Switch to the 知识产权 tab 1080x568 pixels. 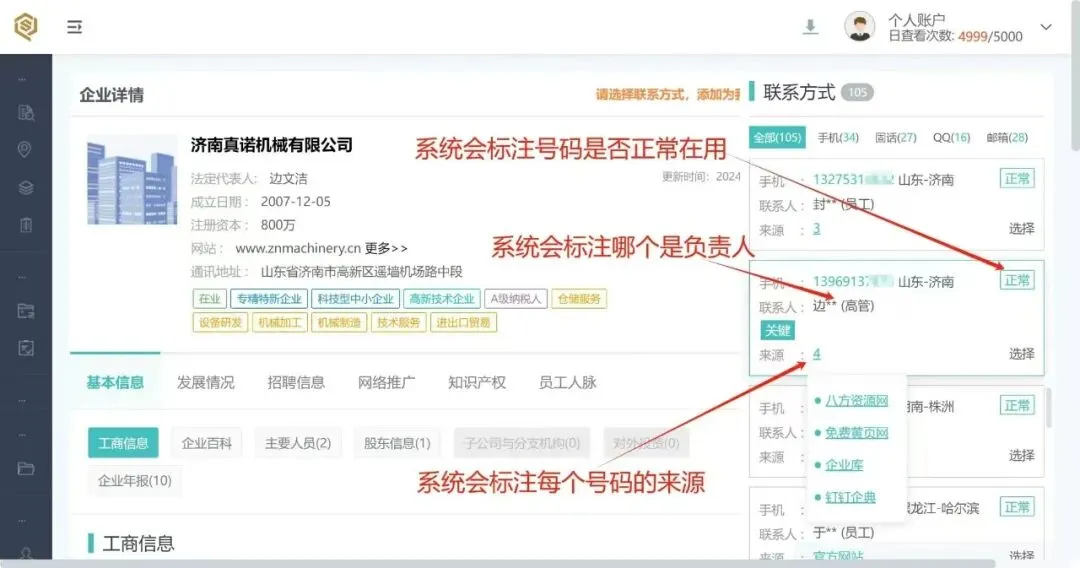pyautogui.click(x=477, y=382)
